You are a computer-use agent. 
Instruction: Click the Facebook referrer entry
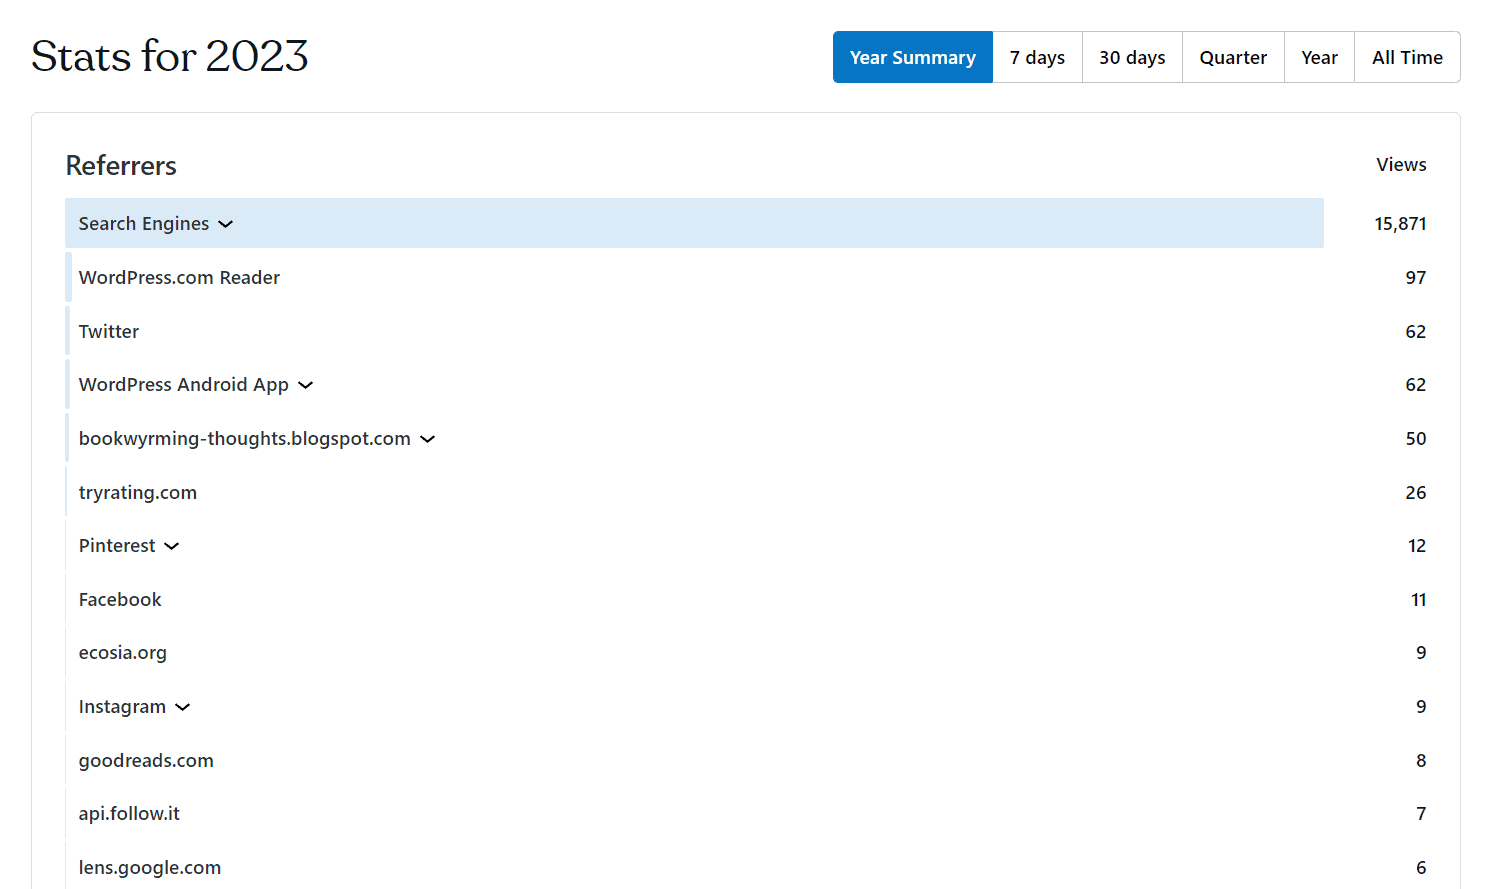tap(120, 600)
